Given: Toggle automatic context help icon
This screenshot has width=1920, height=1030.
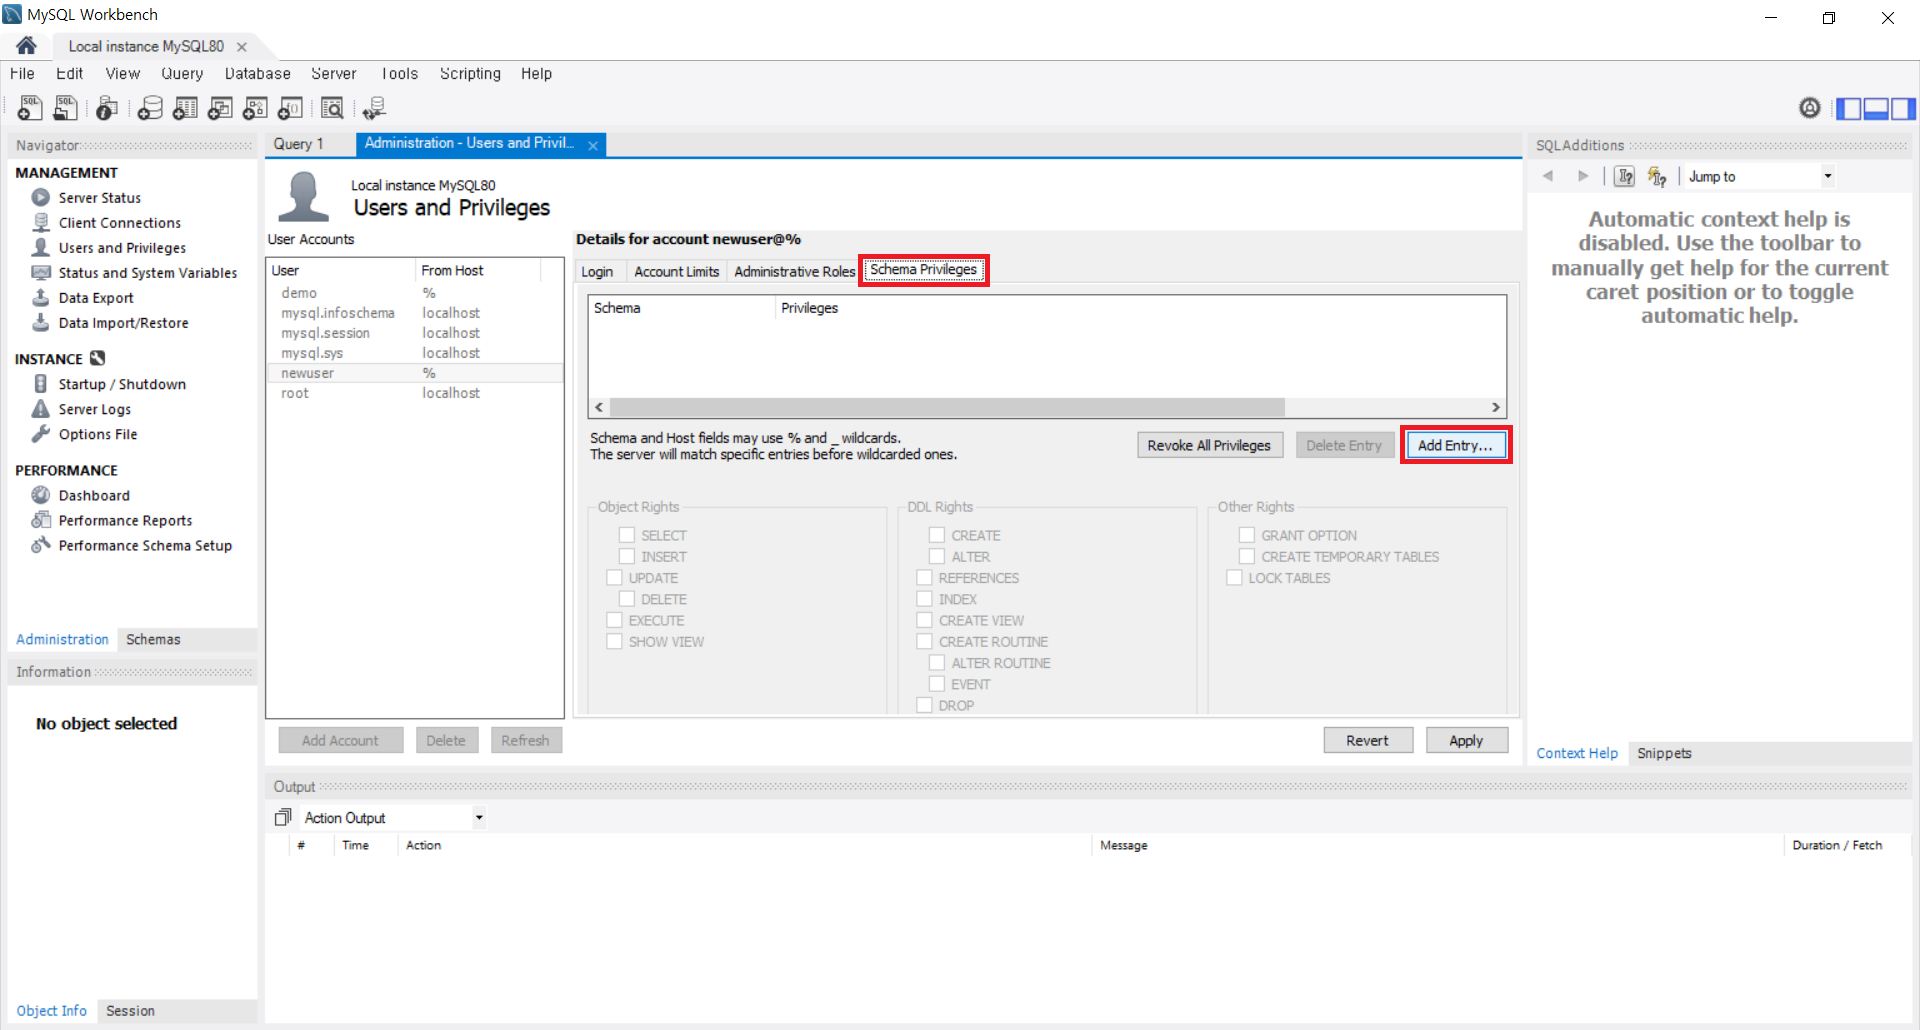Looking at the screenshot, I should point(1657,176).
